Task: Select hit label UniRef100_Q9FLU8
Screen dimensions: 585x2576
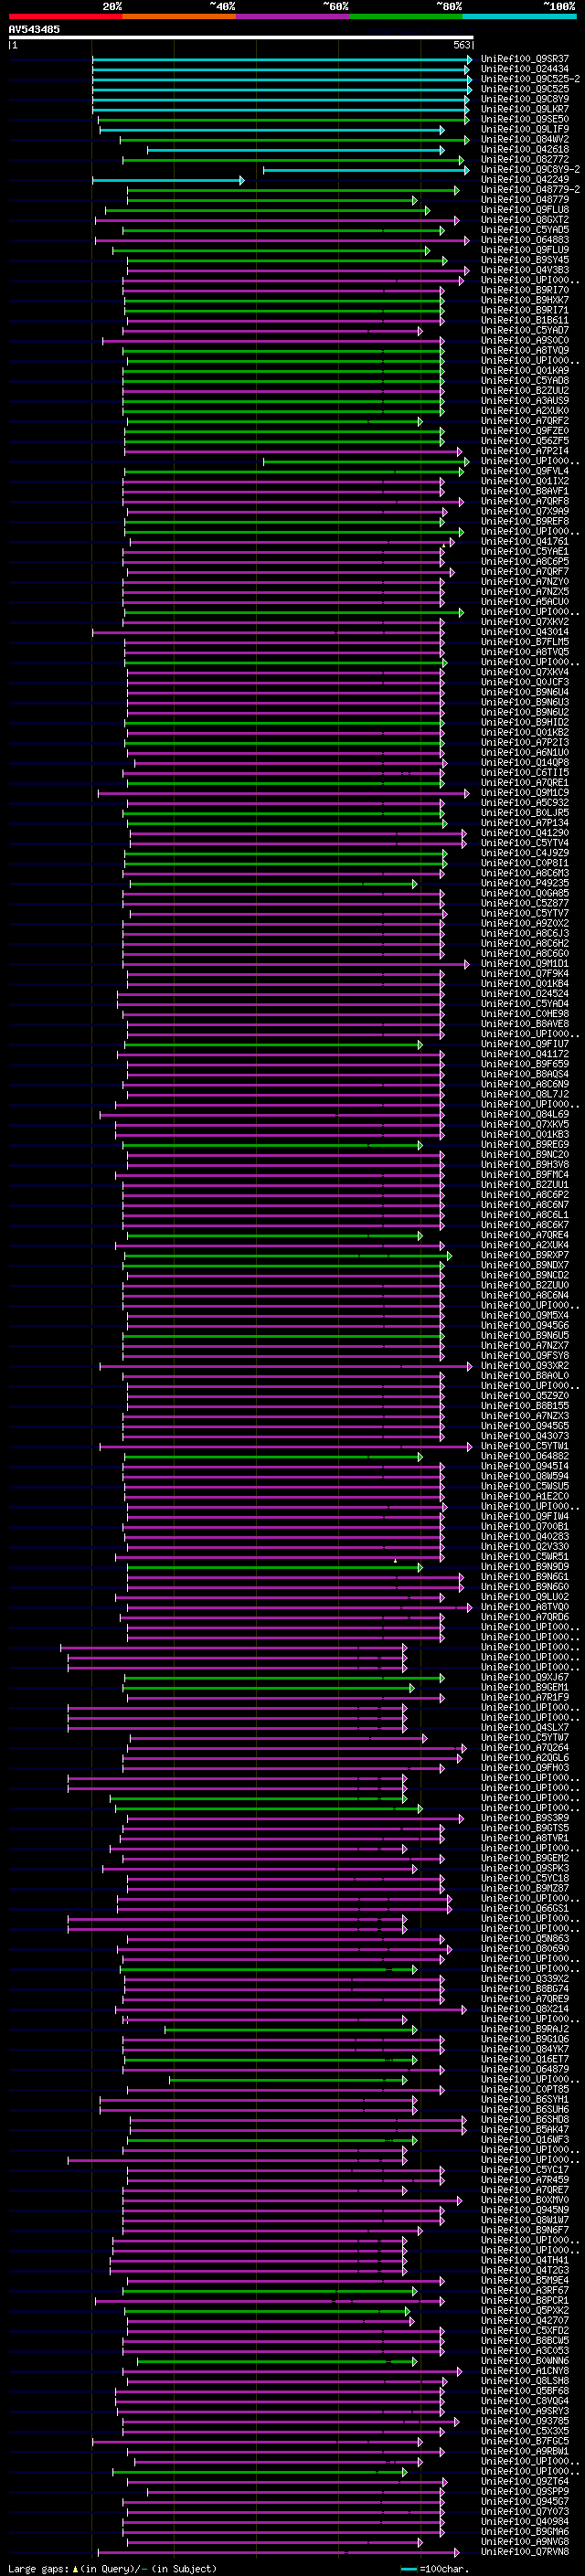Action: (525, 210)
